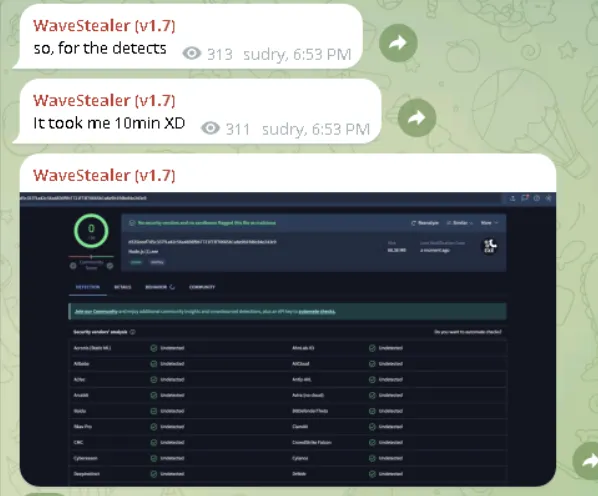598x496 pixels.
Task: Forward the "so, for the detects" message
Action: tap(398, 43)
